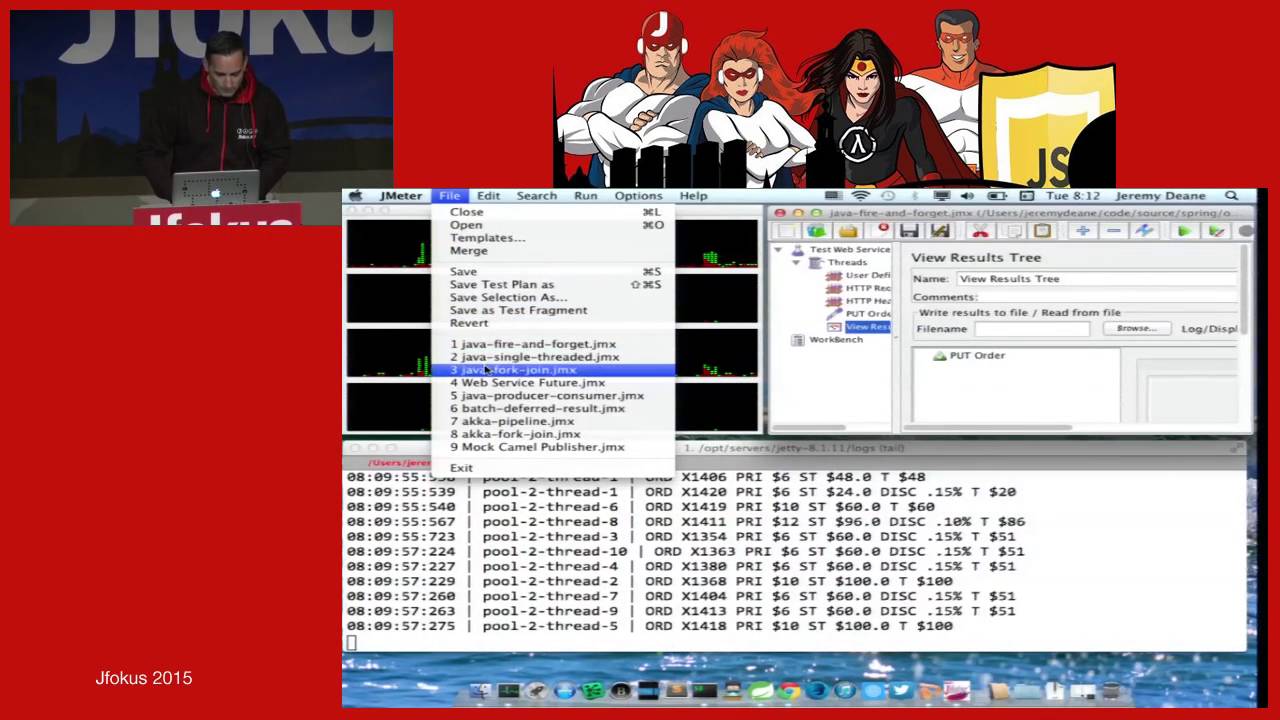Choose Save as Test Fragment
1280x720 pixels.
pyautogui.click(x=553, y=311)
